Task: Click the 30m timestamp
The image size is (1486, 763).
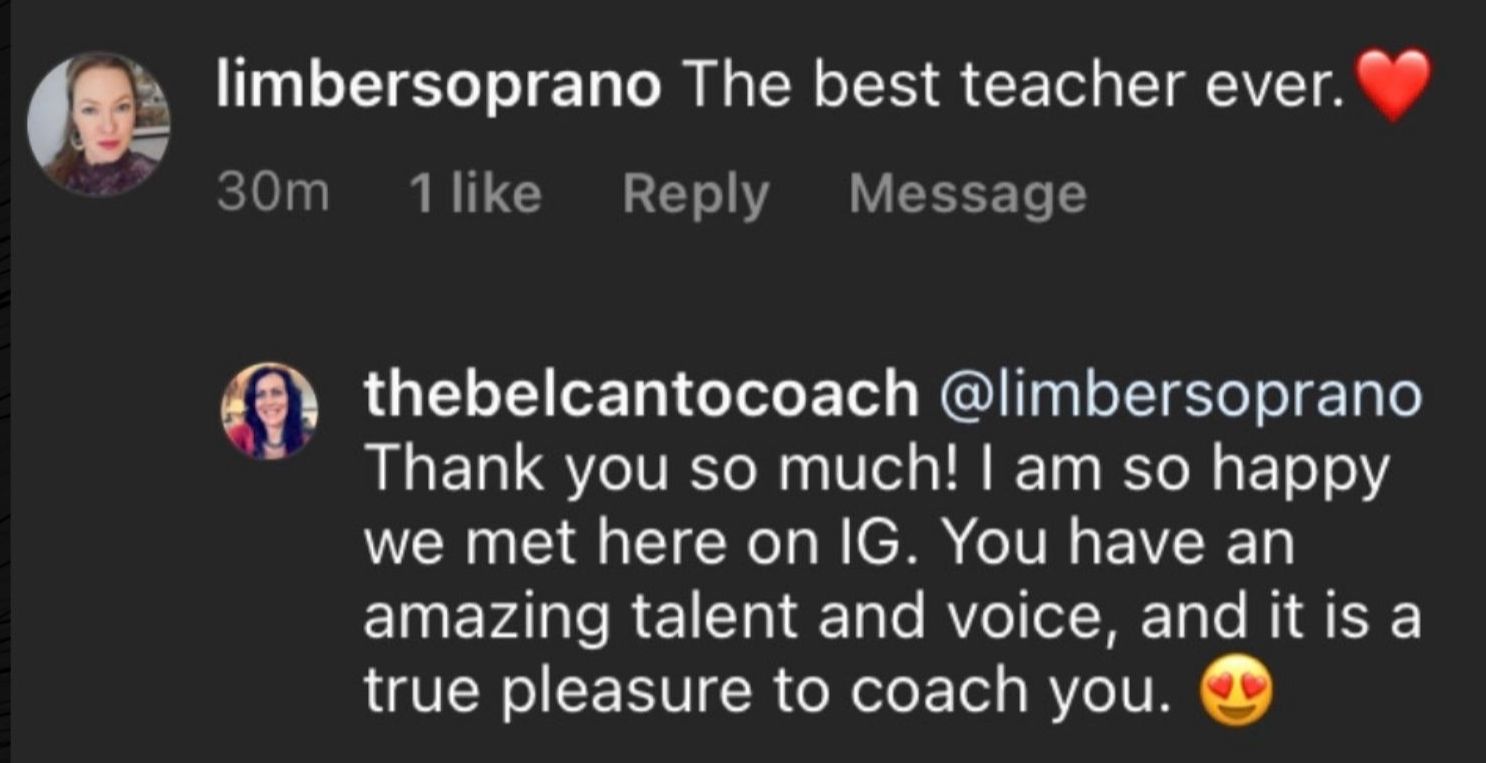Action: (272, 193)
